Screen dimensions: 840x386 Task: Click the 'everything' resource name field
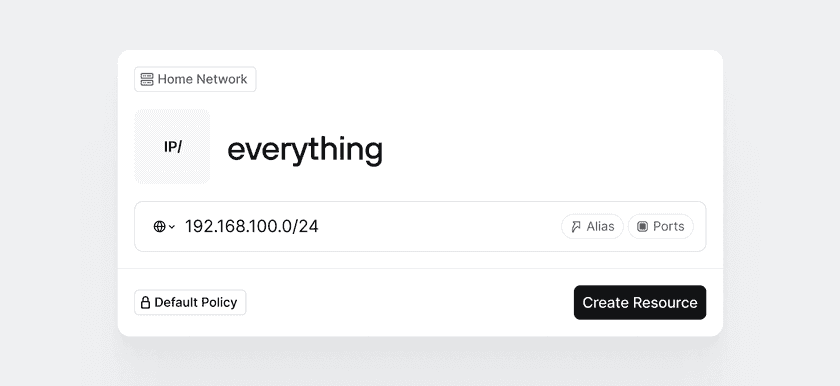(x=305, y=150)
